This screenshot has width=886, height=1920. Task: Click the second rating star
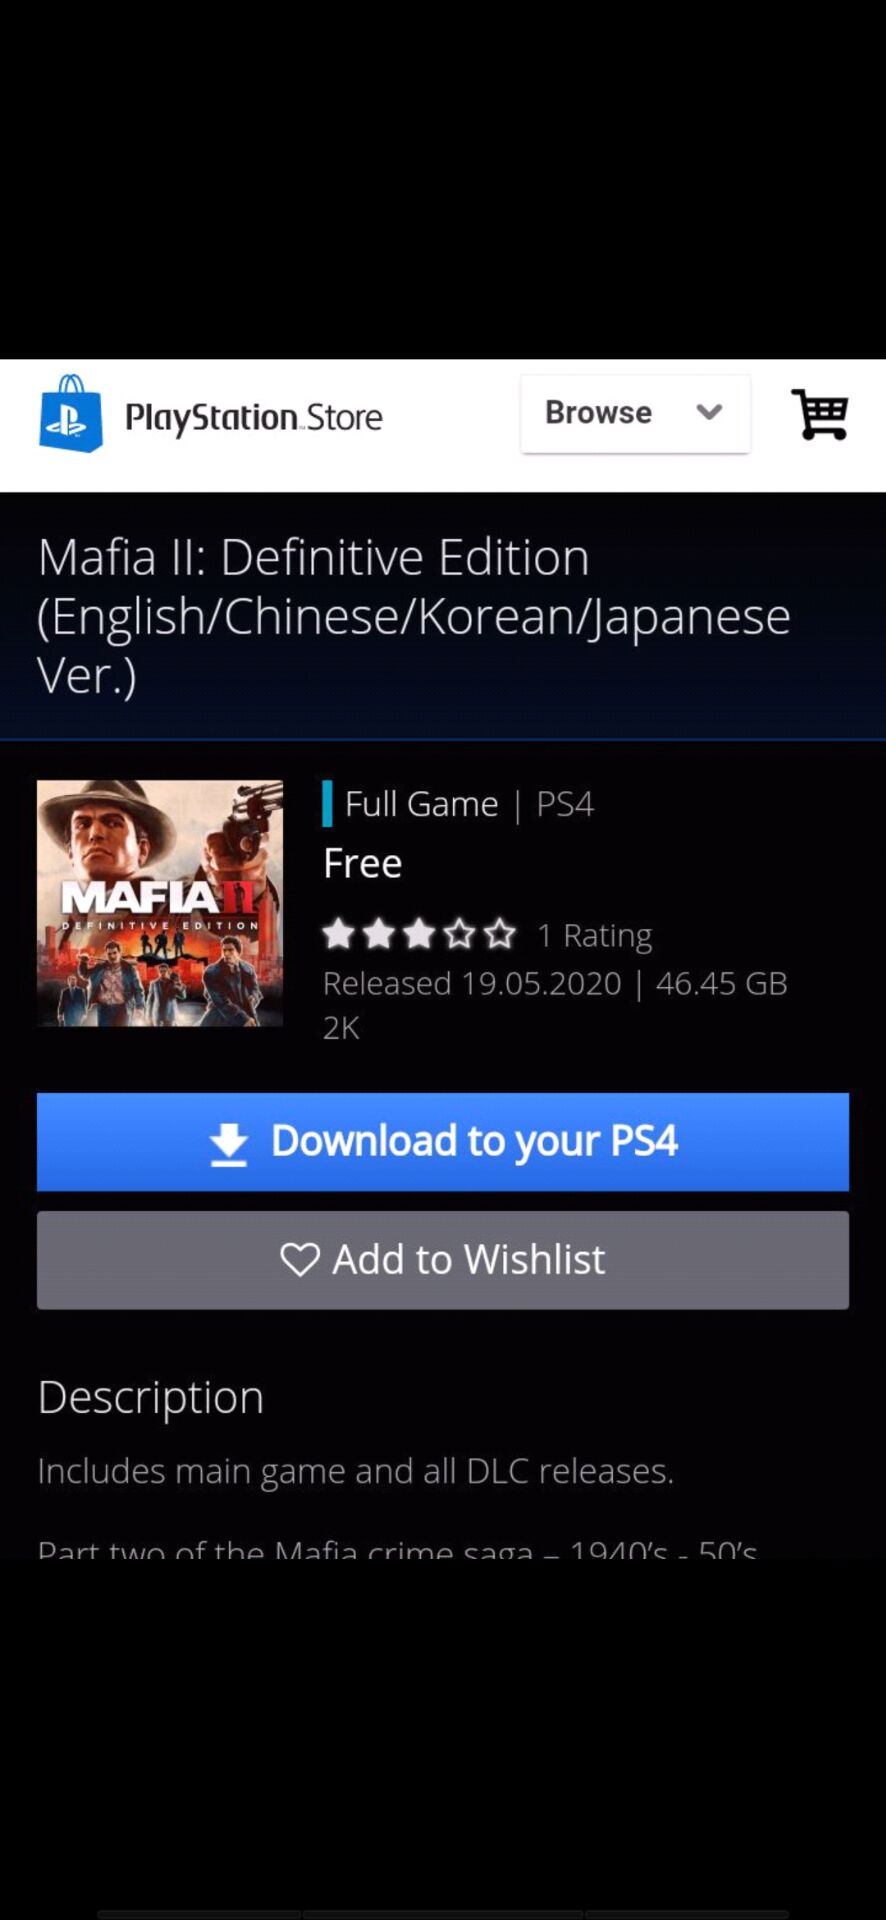379,934
